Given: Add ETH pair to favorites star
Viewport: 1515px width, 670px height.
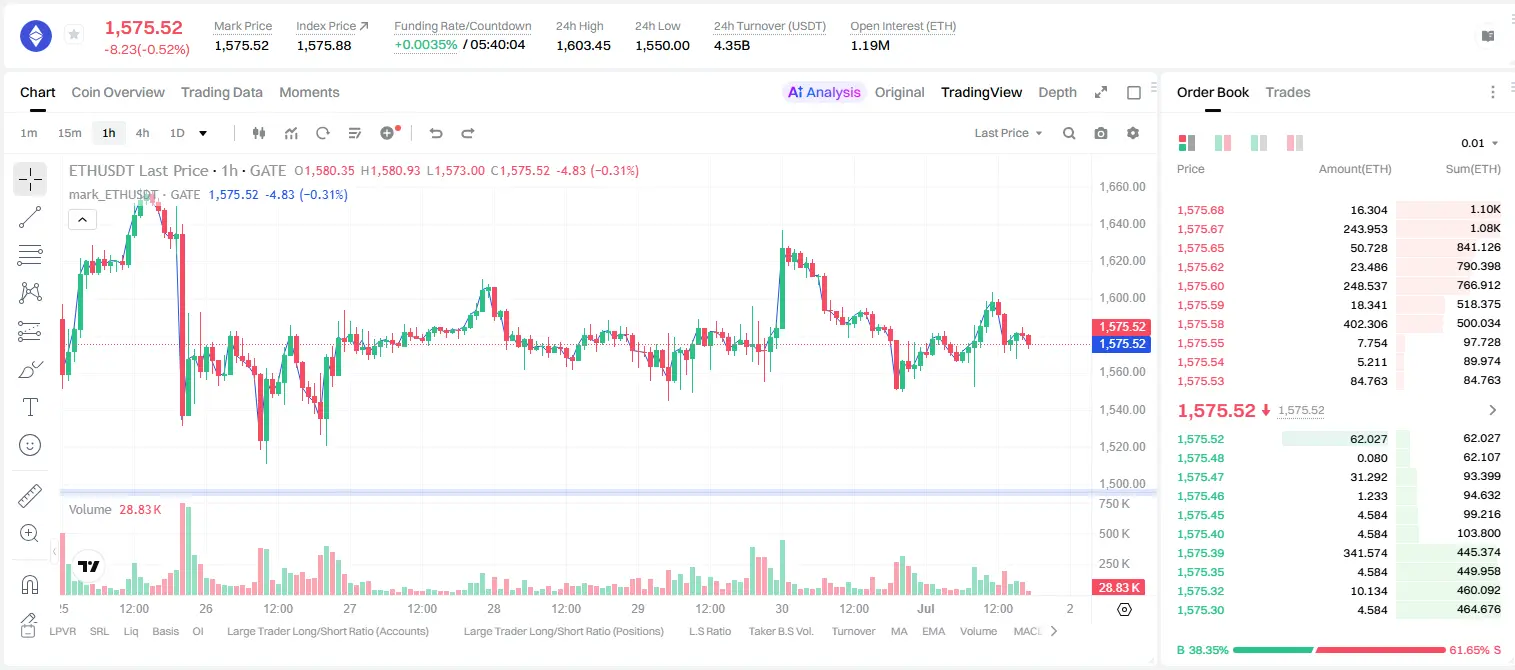Looking at the screenshot, I should click(74, 35).
